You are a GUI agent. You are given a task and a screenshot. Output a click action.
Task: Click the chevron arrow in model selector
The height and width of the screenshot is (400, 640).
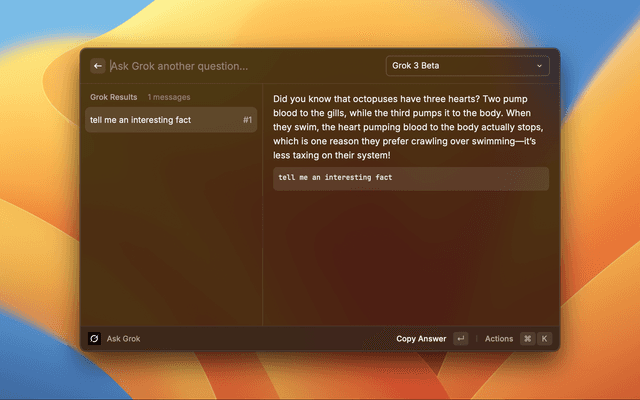[540, 66]
